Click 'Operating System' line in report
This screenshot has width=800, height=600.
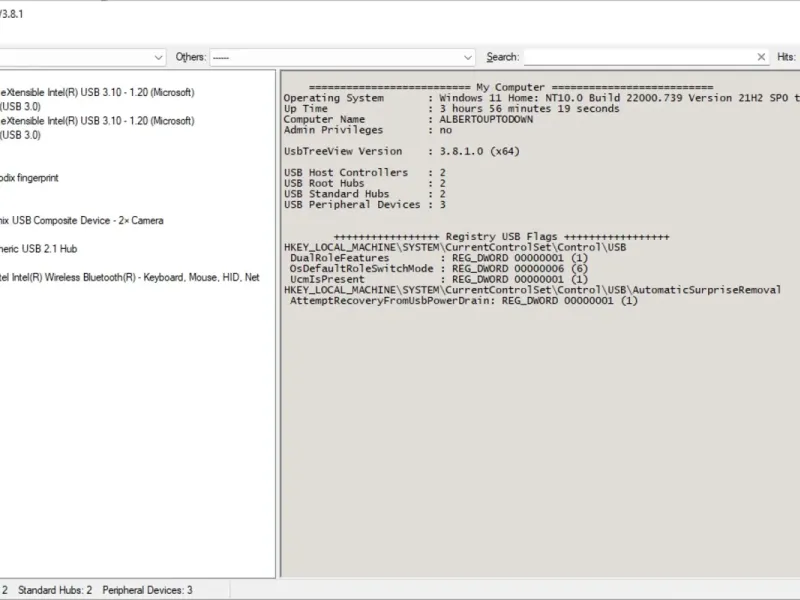click(541, 98)
